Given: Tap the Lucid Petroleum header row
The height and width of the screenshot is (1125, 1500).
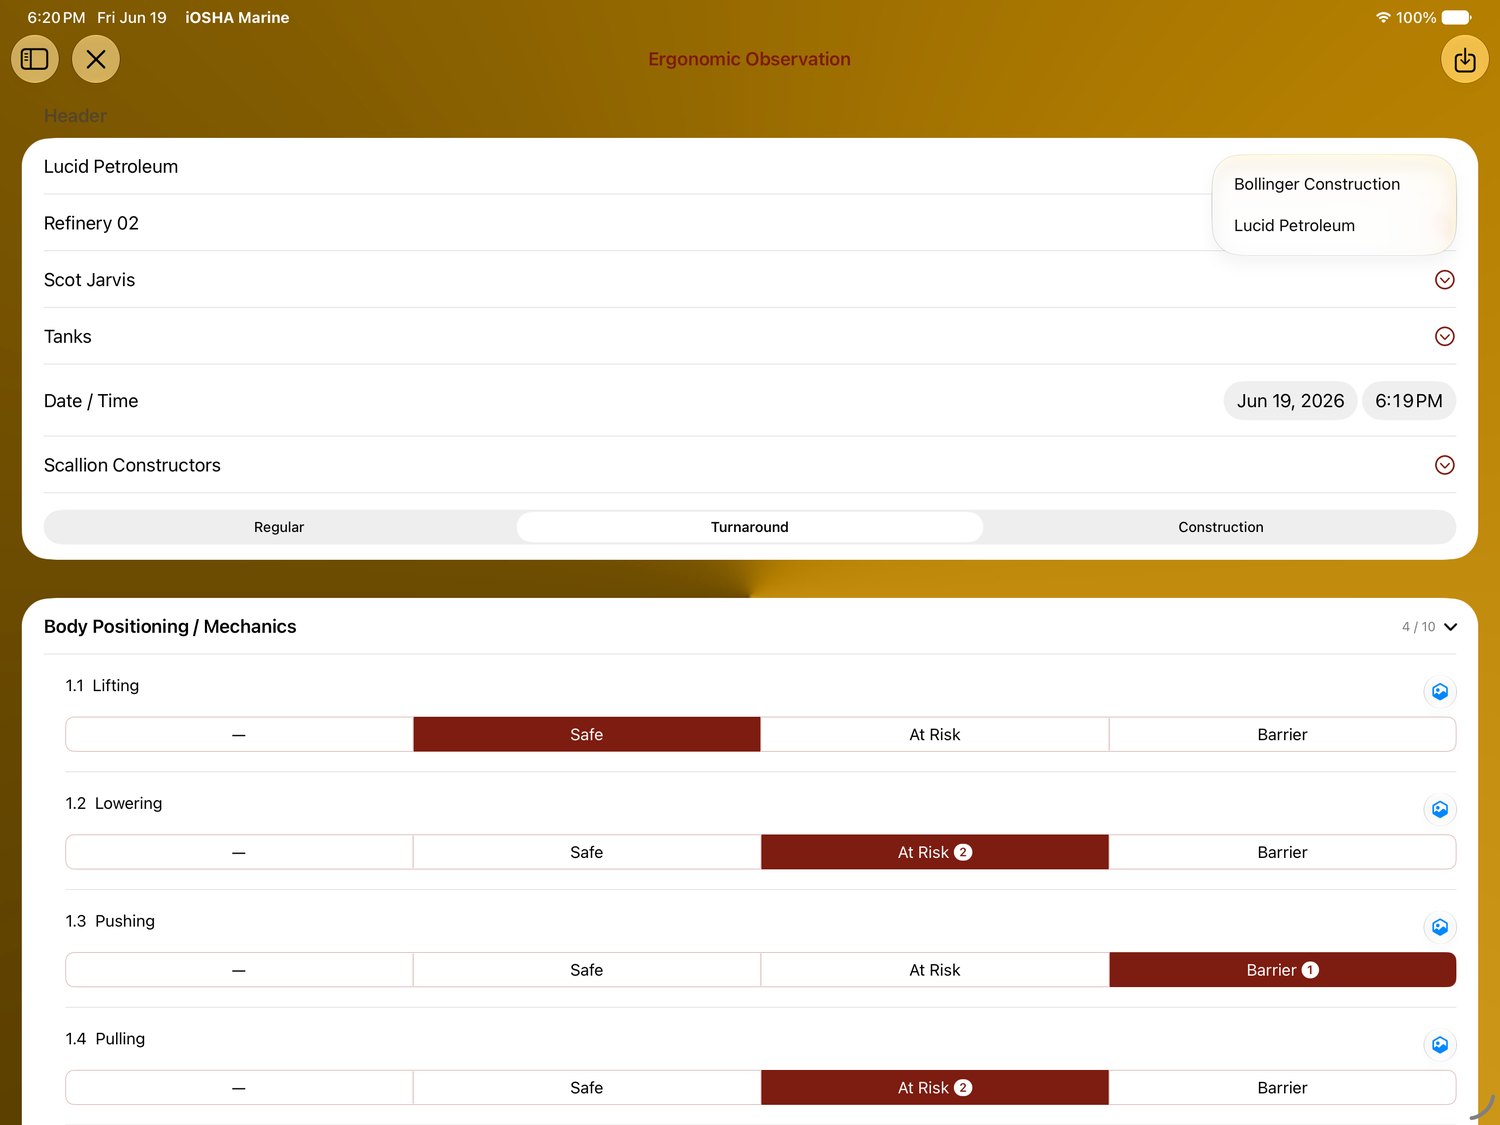Looking at the screenshot, I should (x=750, y=167).
